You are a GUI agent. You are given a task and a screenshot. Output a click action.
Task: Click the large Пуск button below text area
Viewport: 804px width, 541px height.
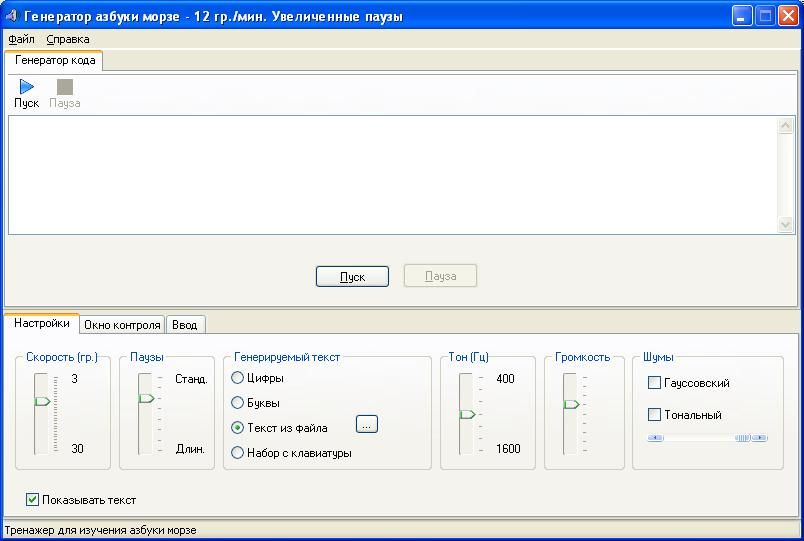click(x=352, y=277)
